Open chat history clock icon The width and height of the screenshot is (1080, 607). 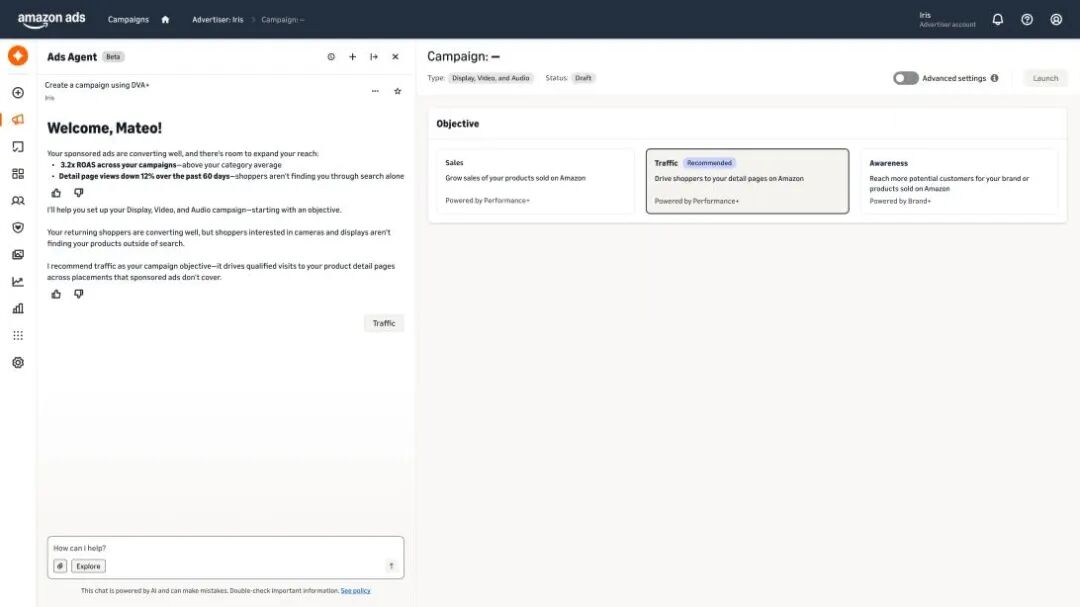click(331, 56)
